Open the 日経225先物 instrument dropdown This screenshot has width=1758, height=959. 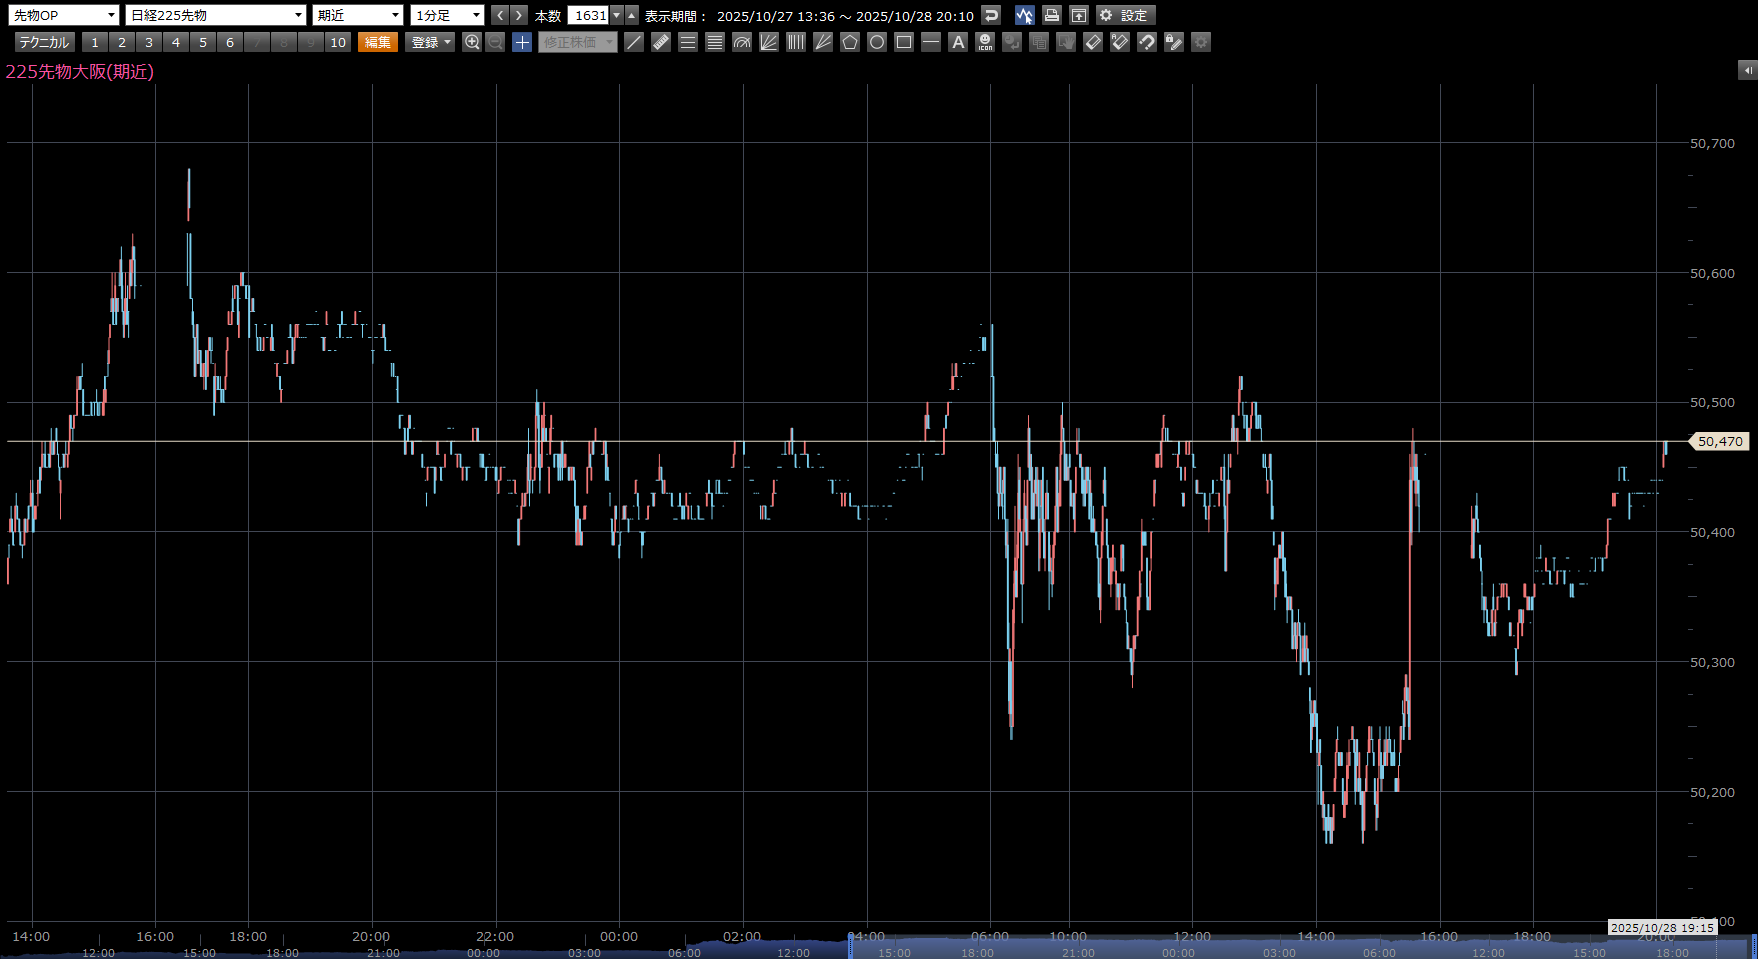[215, 15]
